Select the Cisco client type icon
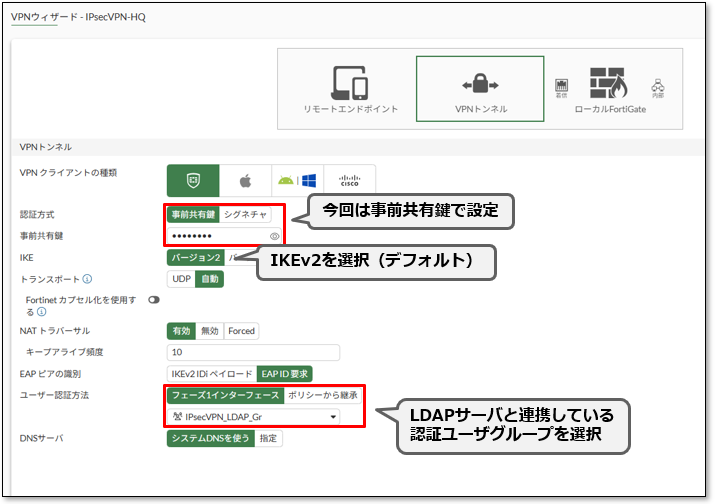Image resolution: width=718 pixels, height=504 pixels. pos(349,182)
